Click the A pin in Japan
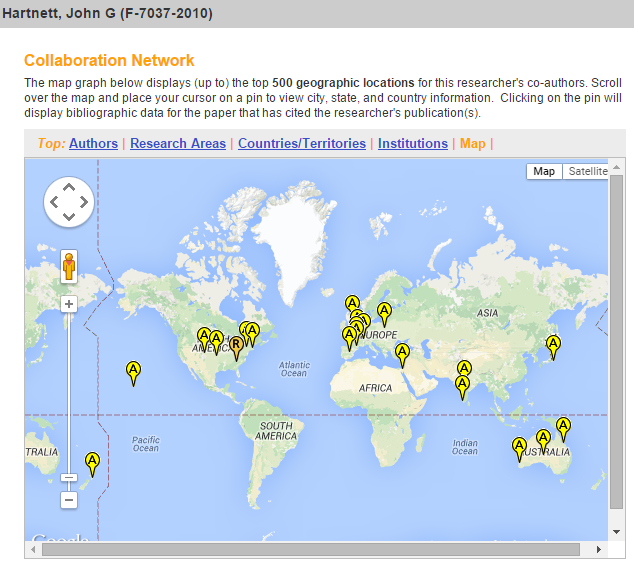The image size is (634, 565). (x=553, y=346)
